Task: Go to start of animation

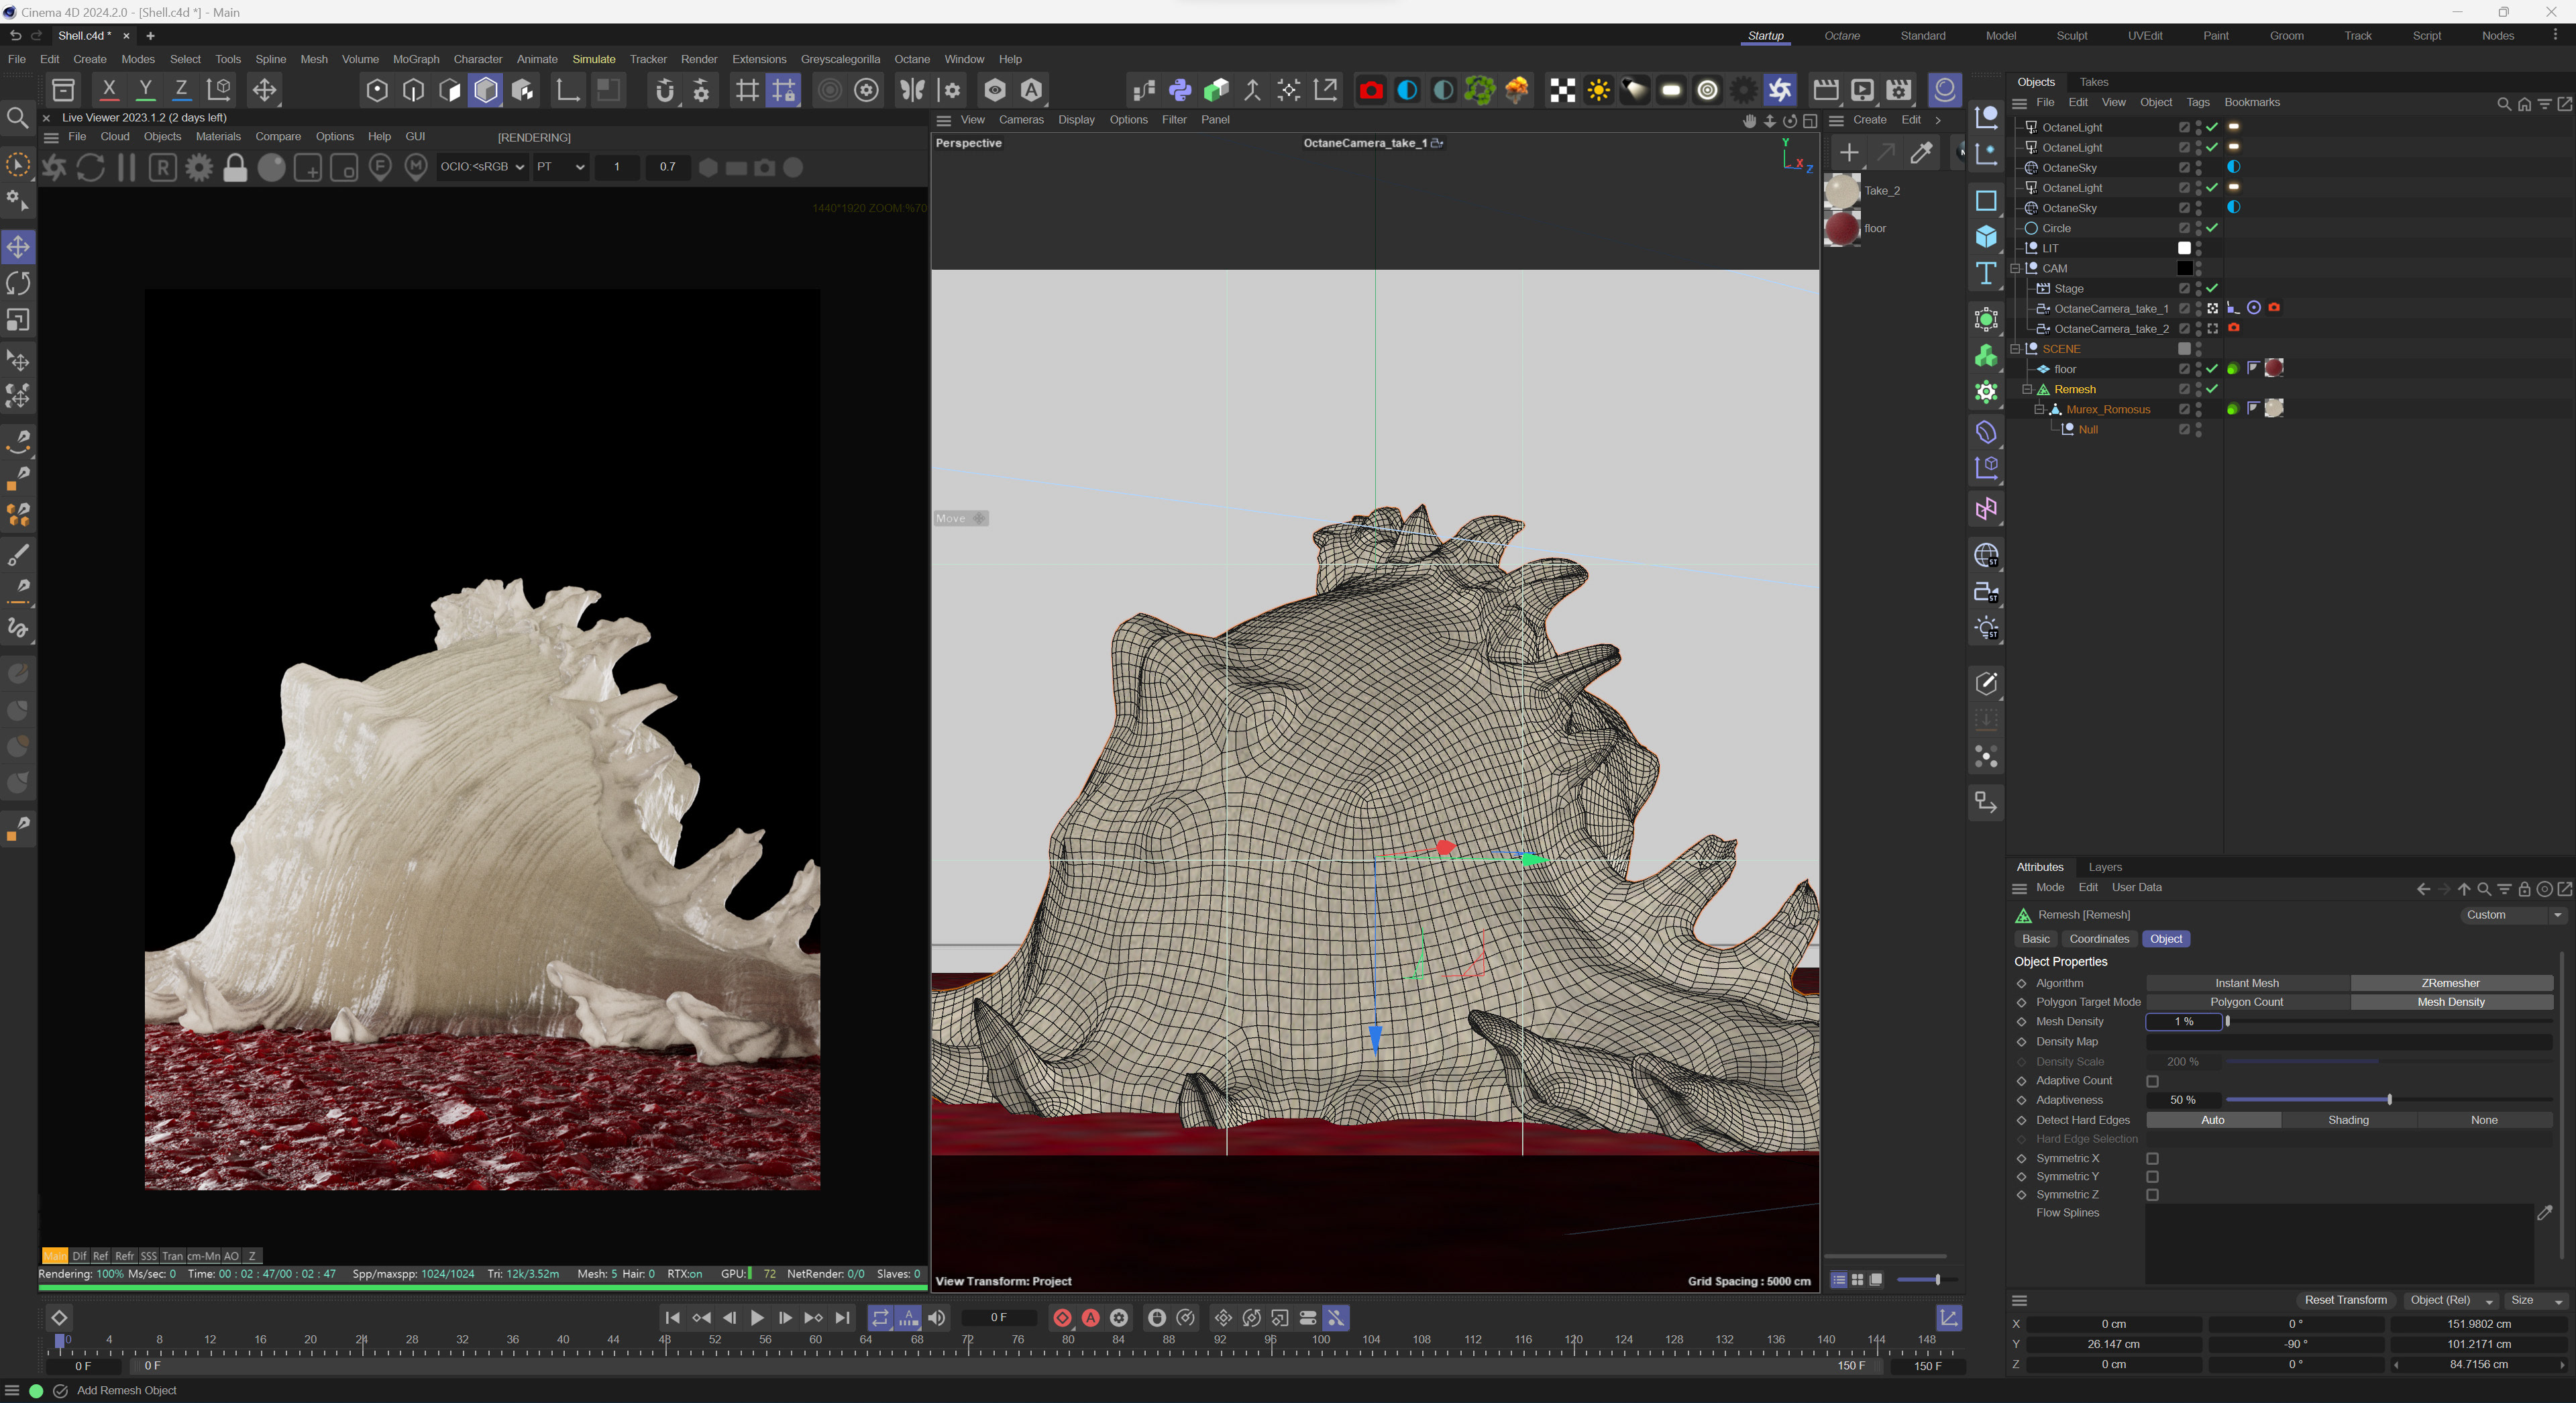Action: point(672,1318)
